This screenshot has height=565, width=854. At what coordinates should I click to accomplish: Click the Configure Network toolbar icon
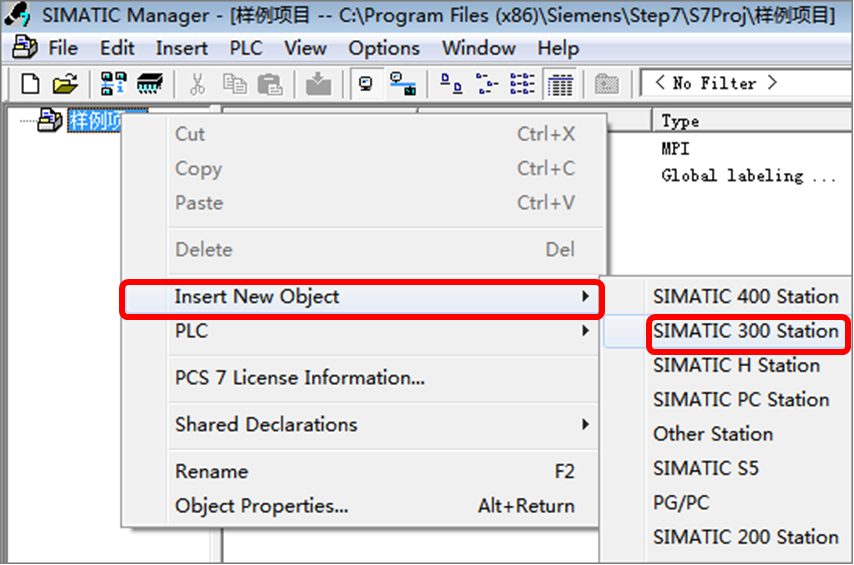403,84
